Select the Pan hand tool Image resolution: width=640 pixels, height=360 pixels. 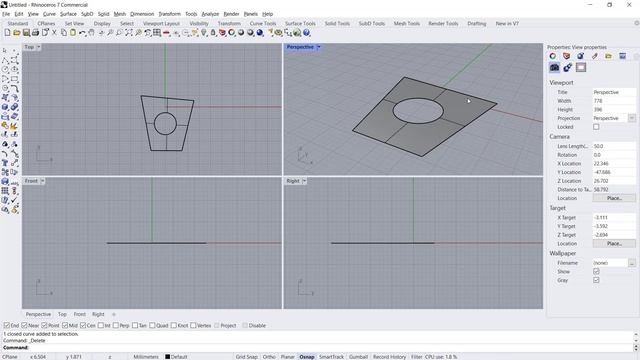91,33
